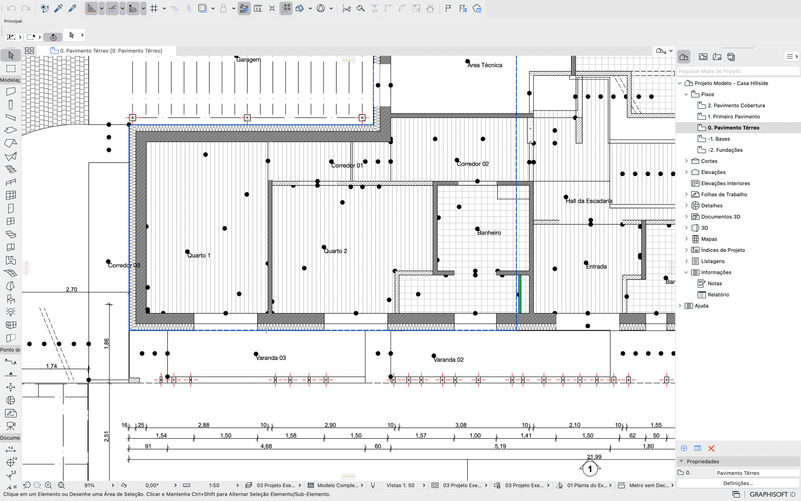The width and height of the screenshot is (801, 501).
Task: Open the tab overview grid icon
Action: pyautogui.click(x=30, y=51)
